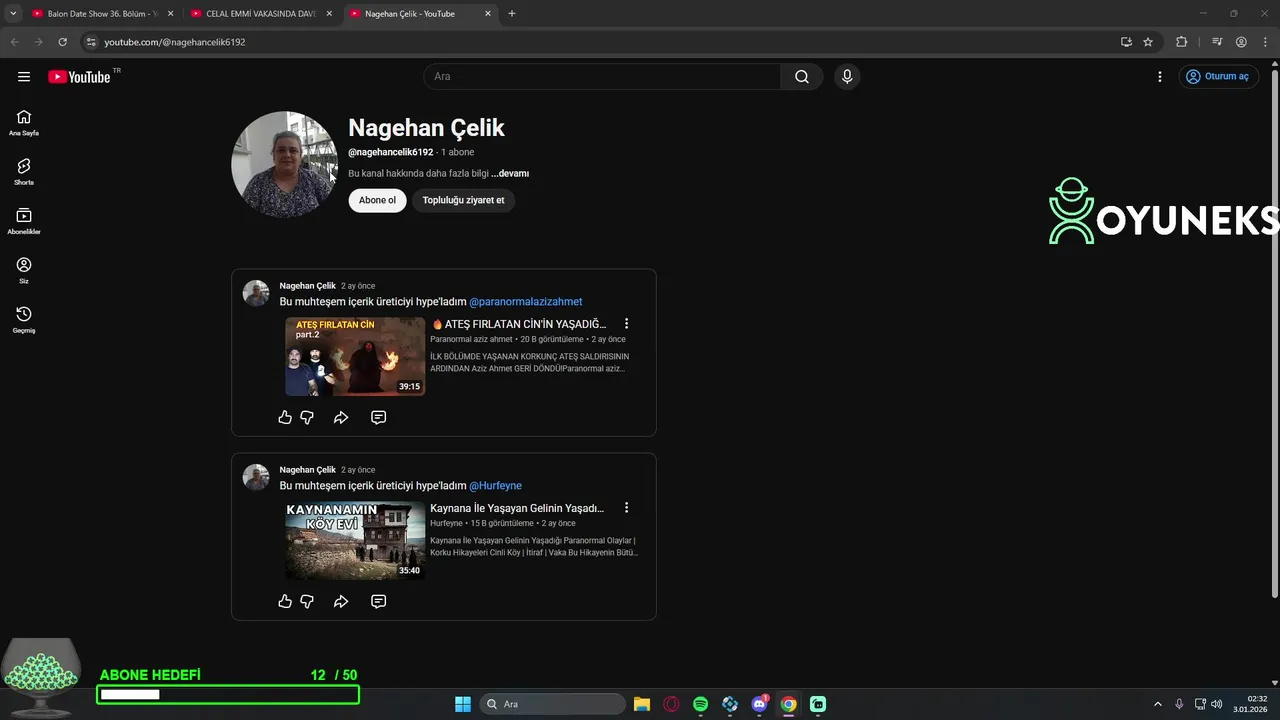Install app icon in address bar
1280x720 pixels.
pos(1126,42)
